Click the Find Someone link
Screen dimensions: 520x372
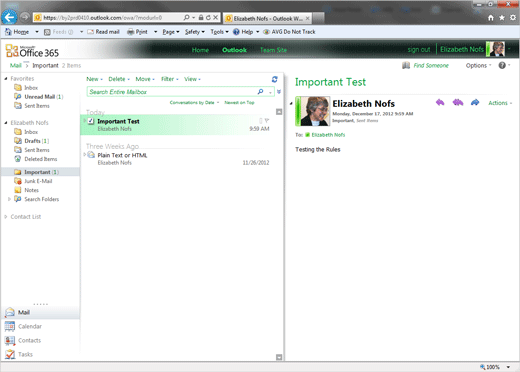(x=431, y=65)
